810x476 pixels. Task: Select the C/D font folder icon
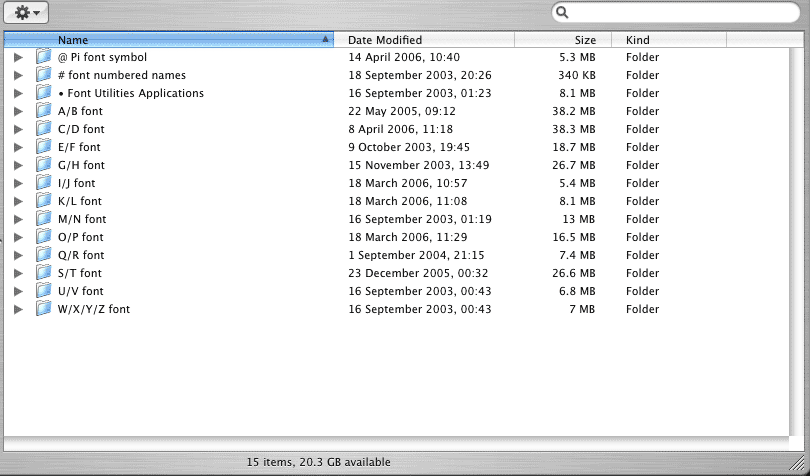tap(44, 129)
